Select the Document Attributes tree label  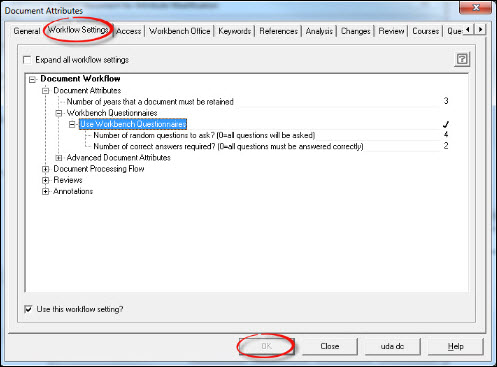87,91
